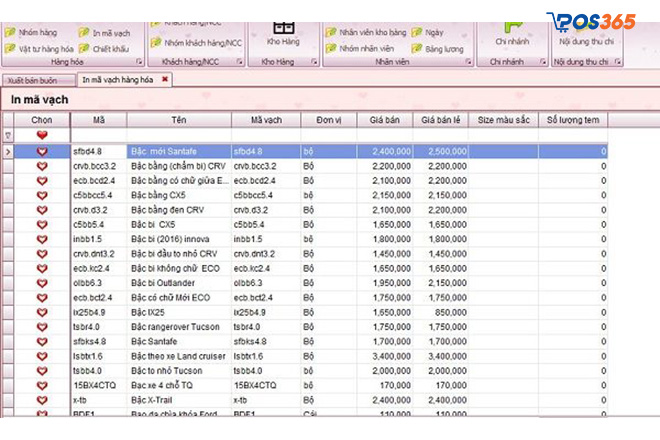Toggle heart checkbox for Bậc X-Trail row
Viewport: 660px width, 440px height.
[x=42, y=399]
